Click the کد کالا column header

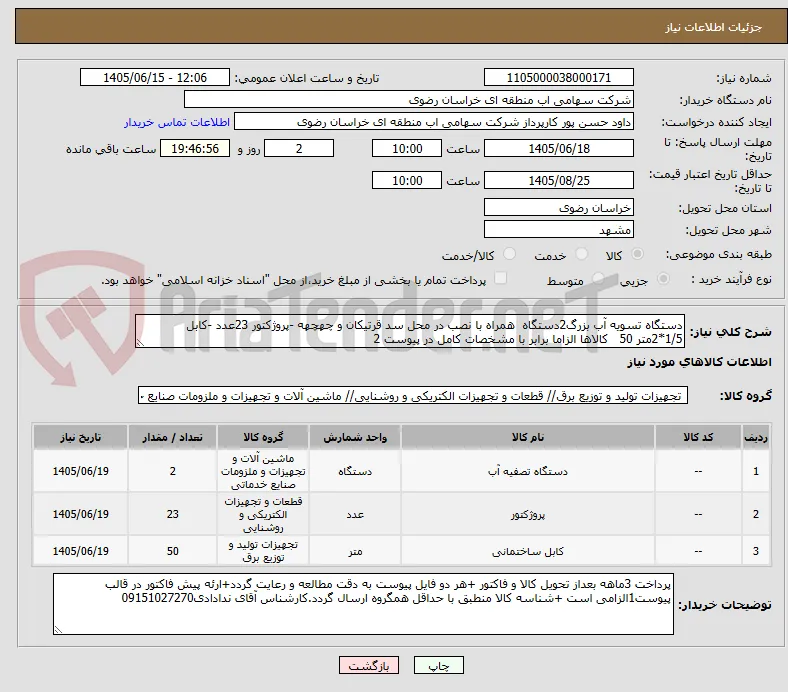pos(698,437)
